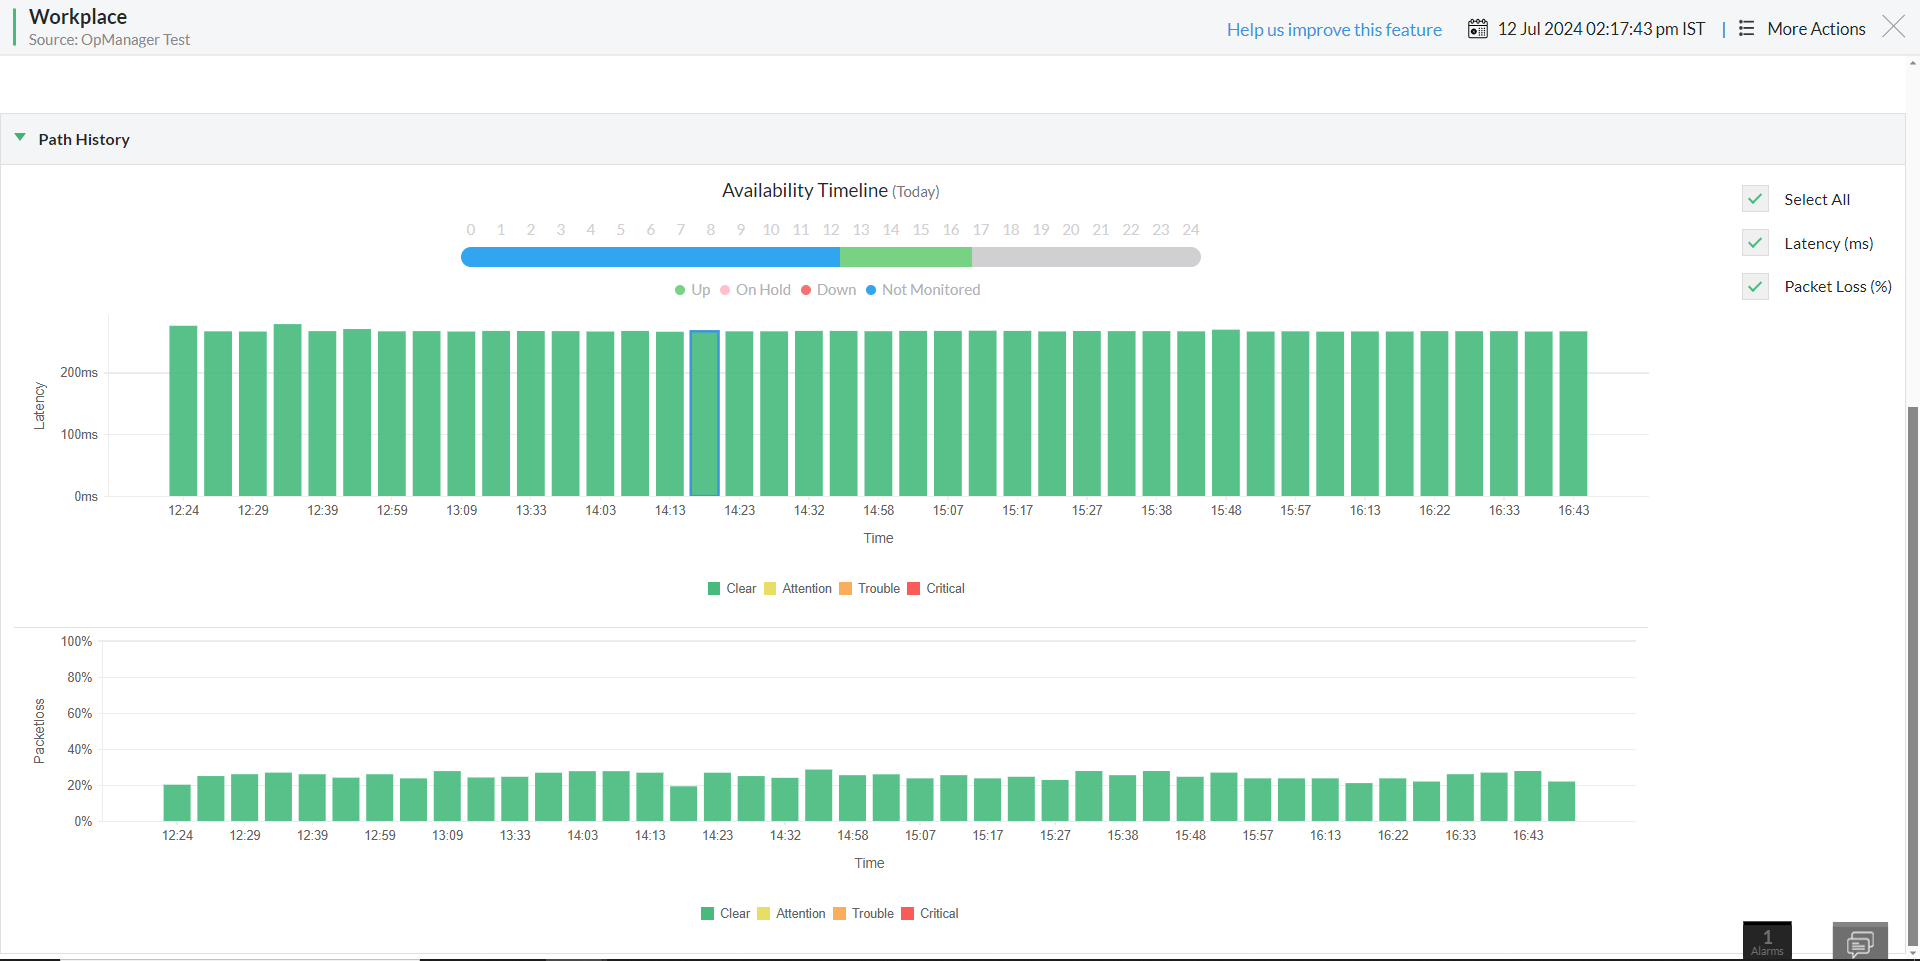Click the pink On Hold legend dot
The image size is (1920, 961).
pos(726,290)
